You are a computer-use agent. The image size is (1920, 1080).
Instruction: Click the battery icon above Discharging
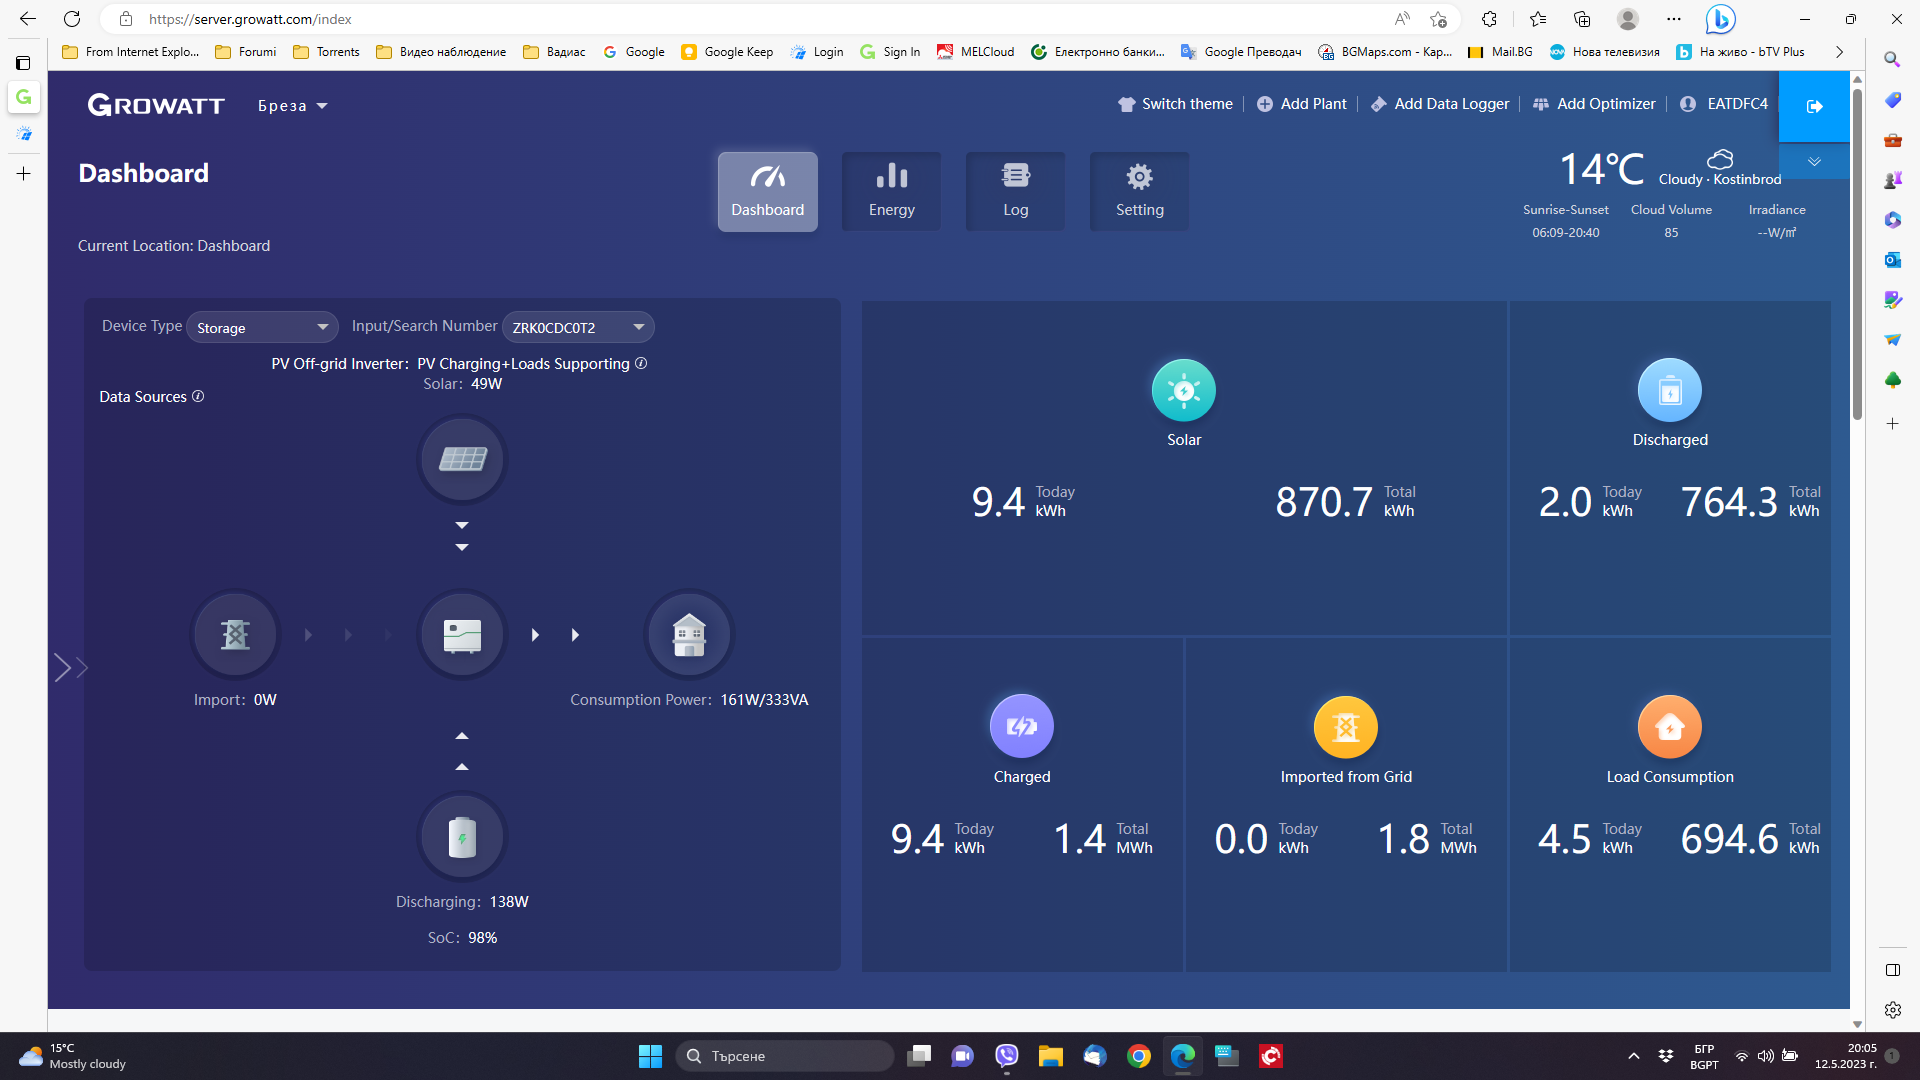coord(462,837)
